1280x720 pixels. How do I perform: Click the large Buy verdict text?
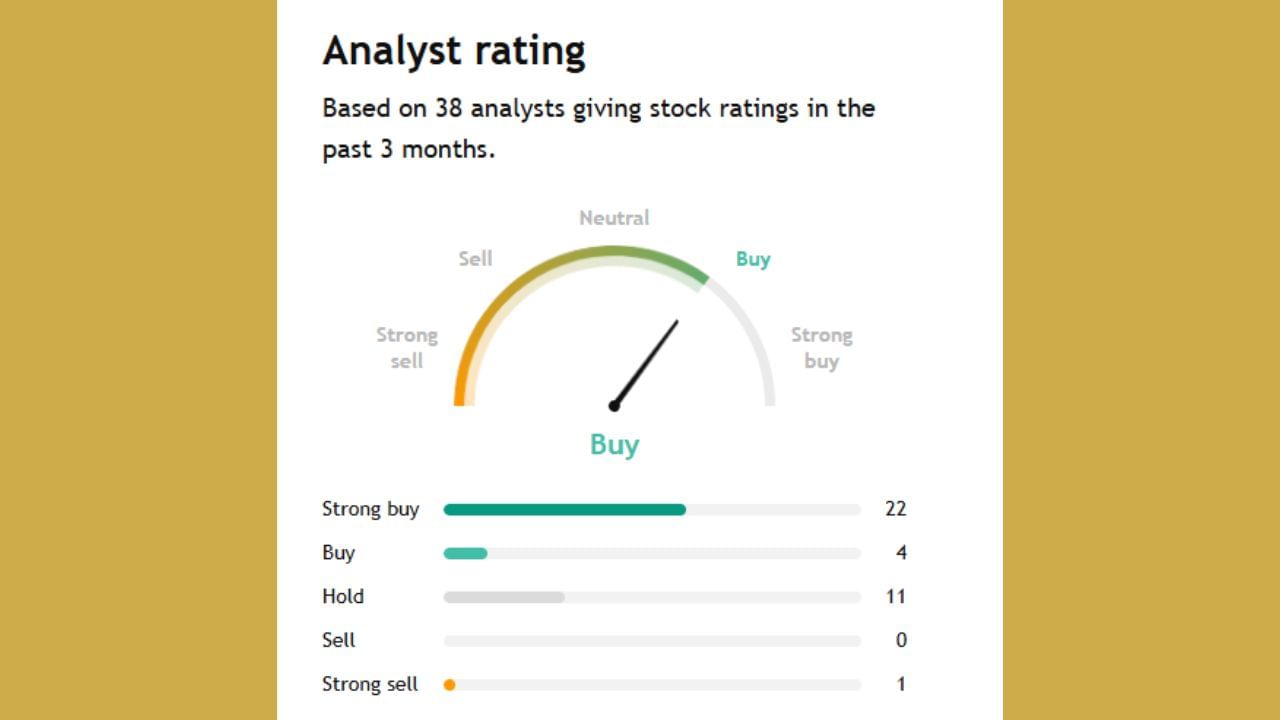click(614, 444)
